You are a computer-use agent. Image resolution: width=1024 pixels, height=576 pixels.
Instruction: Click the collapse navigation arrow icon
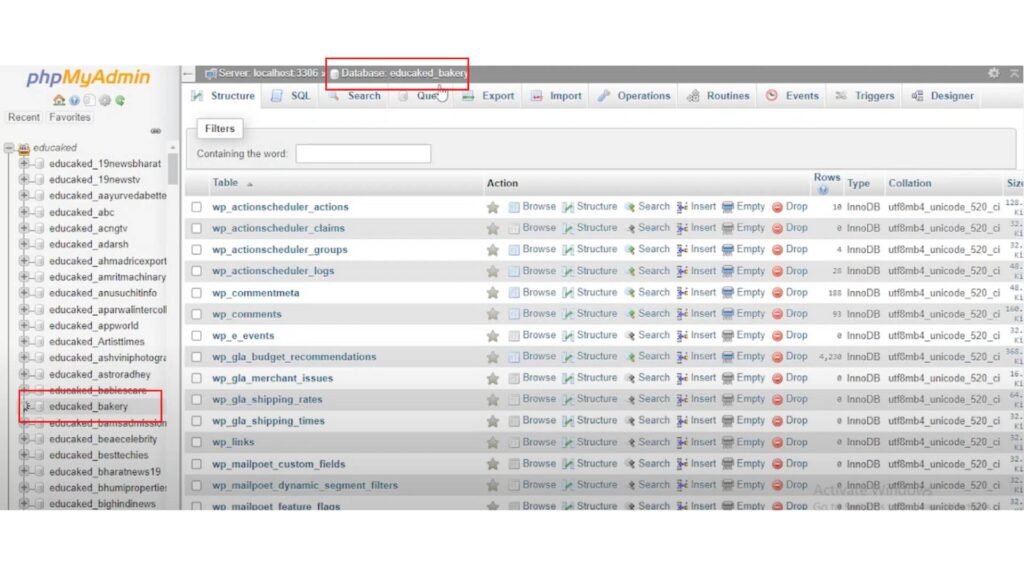[x=188, y=73]
